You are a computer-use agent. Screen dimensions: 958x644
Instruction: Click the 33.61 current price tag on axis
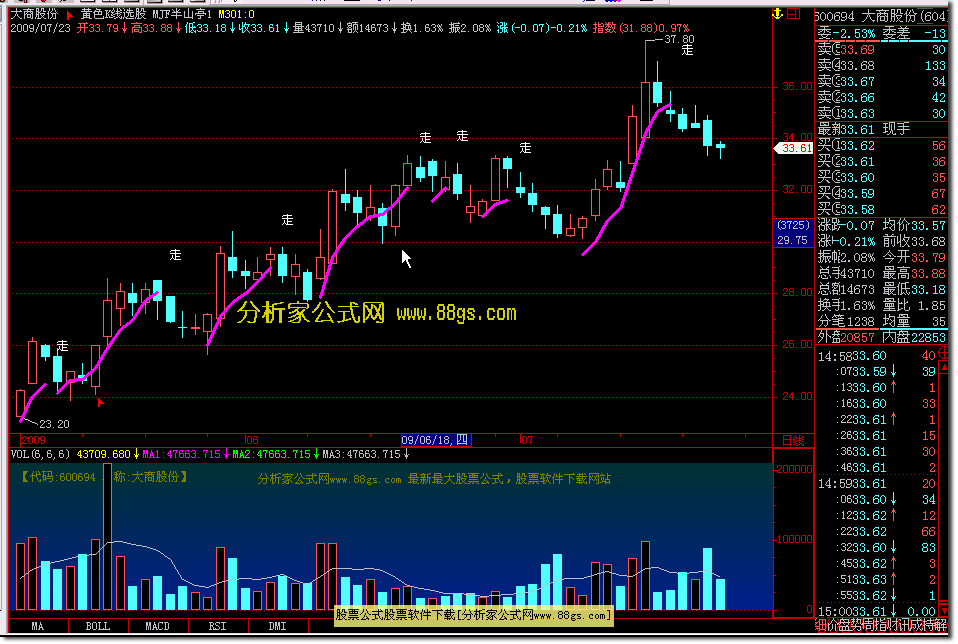(794, 148)
